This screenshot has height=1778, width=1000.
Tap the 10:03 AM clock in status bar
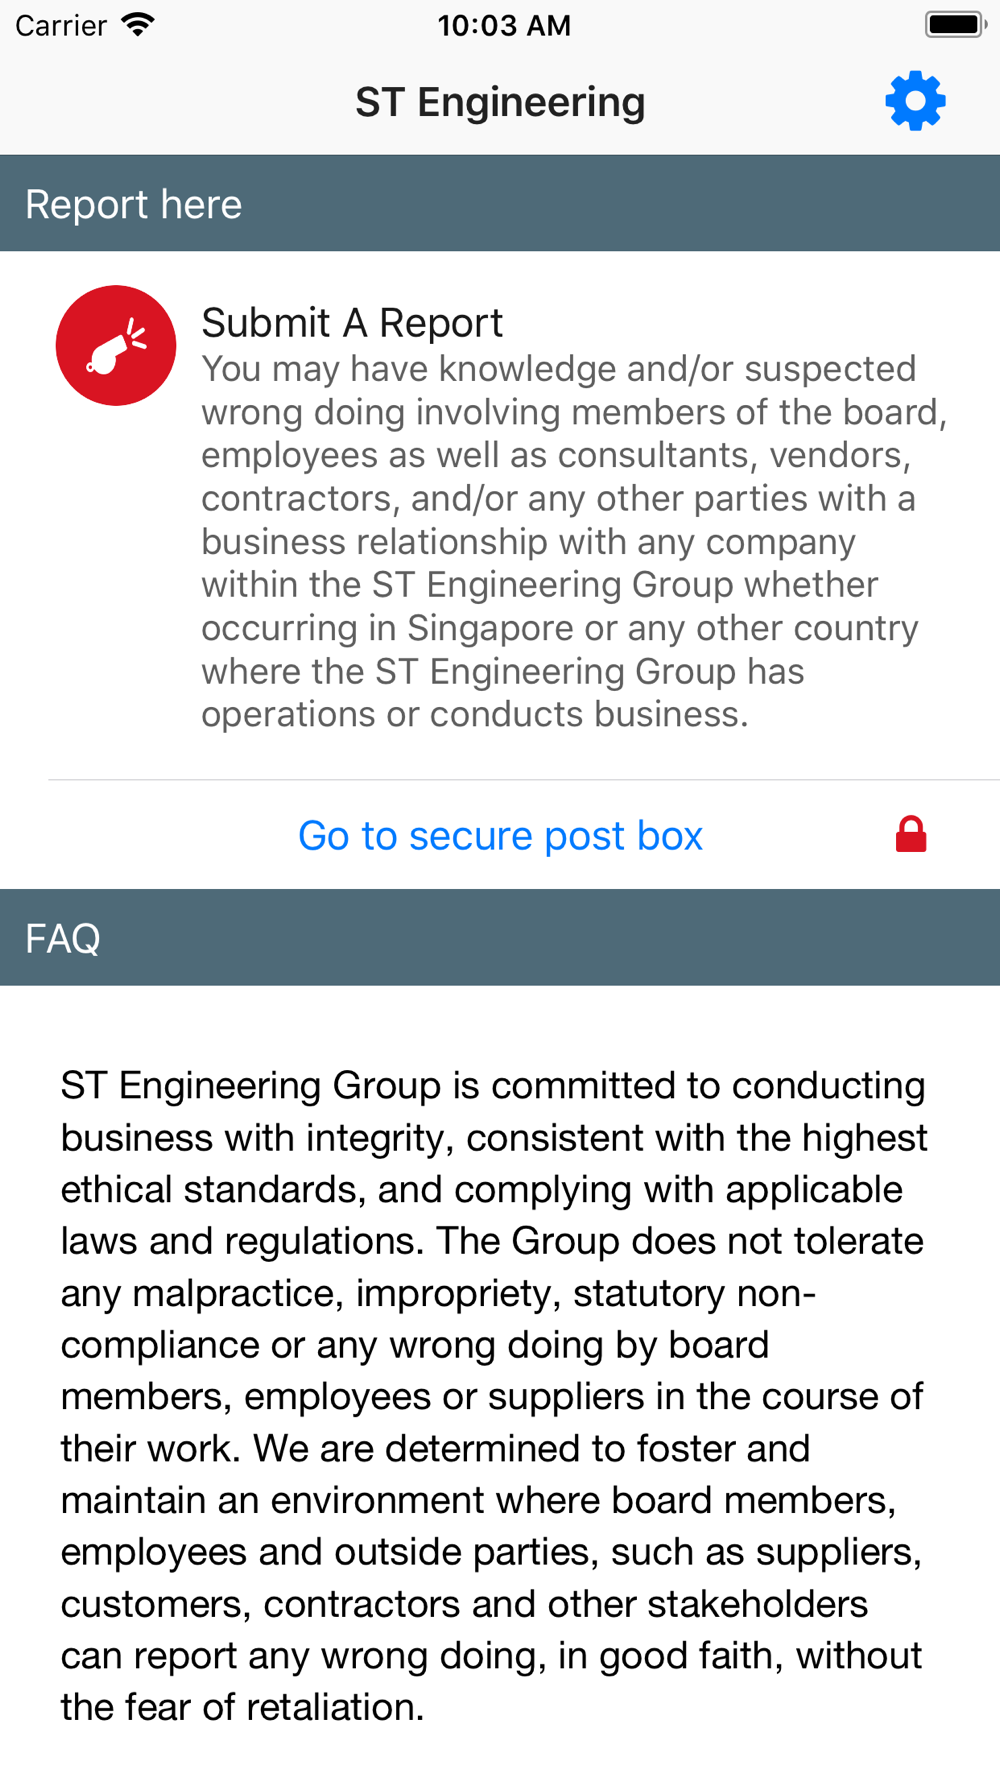(x=504, y=25)
